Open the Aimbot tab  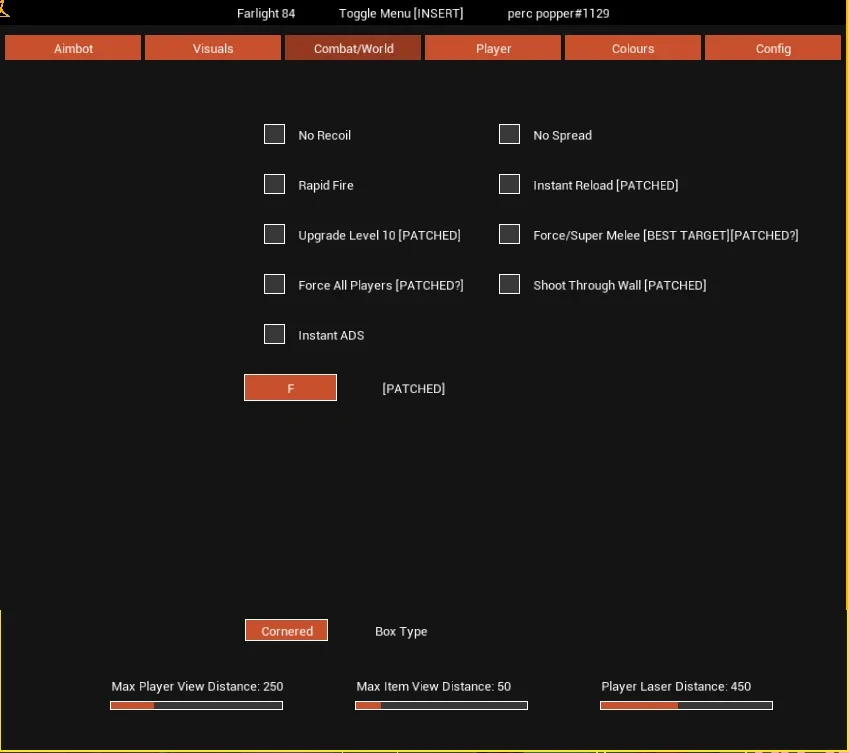73,48
